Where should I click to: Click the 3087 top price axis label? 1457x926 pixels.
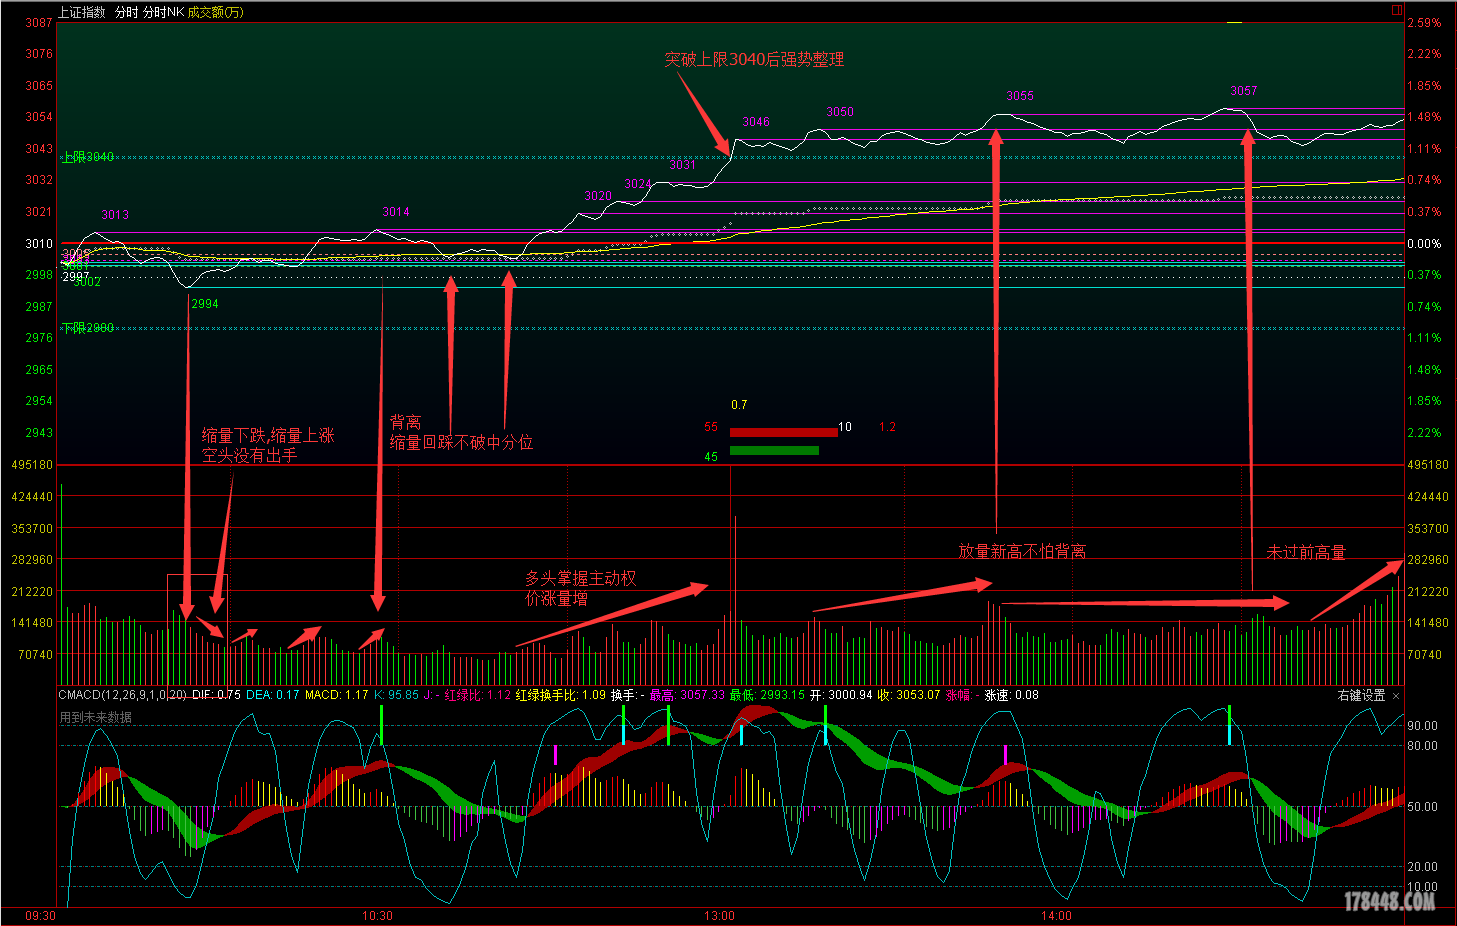pyautogui.click(x=39, y=22)
